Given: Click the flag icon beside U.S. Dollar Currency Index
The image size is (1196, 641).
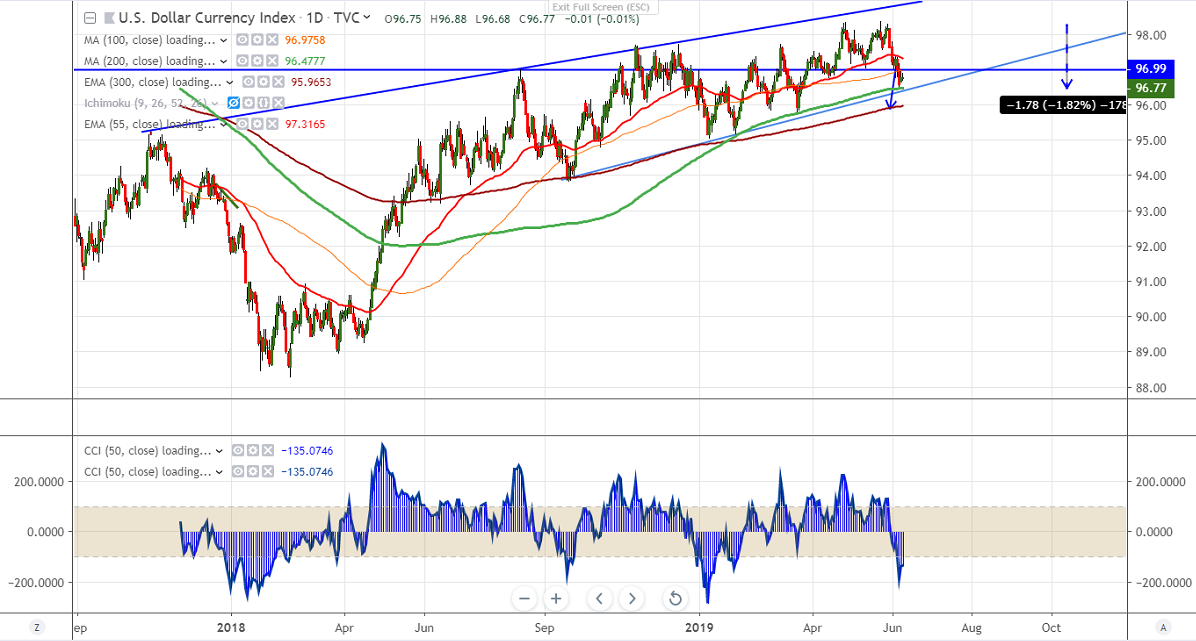Looking at the screenshot, I should pos(109,18).
